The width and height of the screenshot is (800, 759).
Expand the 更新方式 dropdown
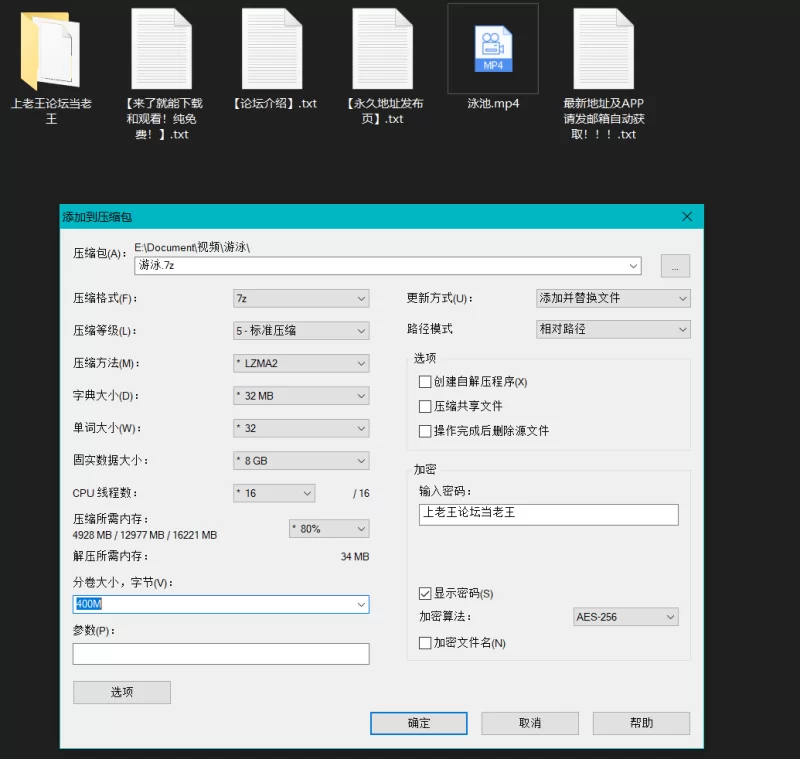coord(613,299)
